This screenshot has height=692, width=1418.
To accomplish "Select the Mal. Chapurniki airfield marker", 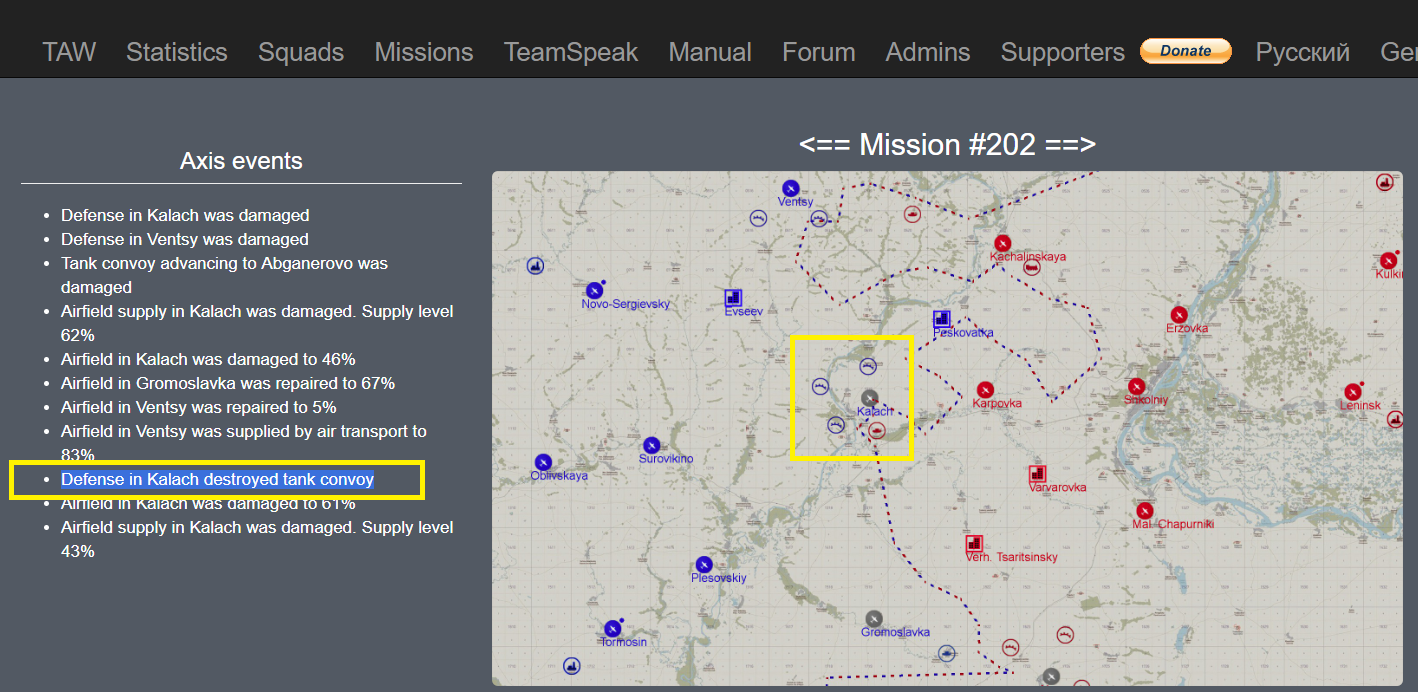I will pyautogui.click(x=1145, y=511).
